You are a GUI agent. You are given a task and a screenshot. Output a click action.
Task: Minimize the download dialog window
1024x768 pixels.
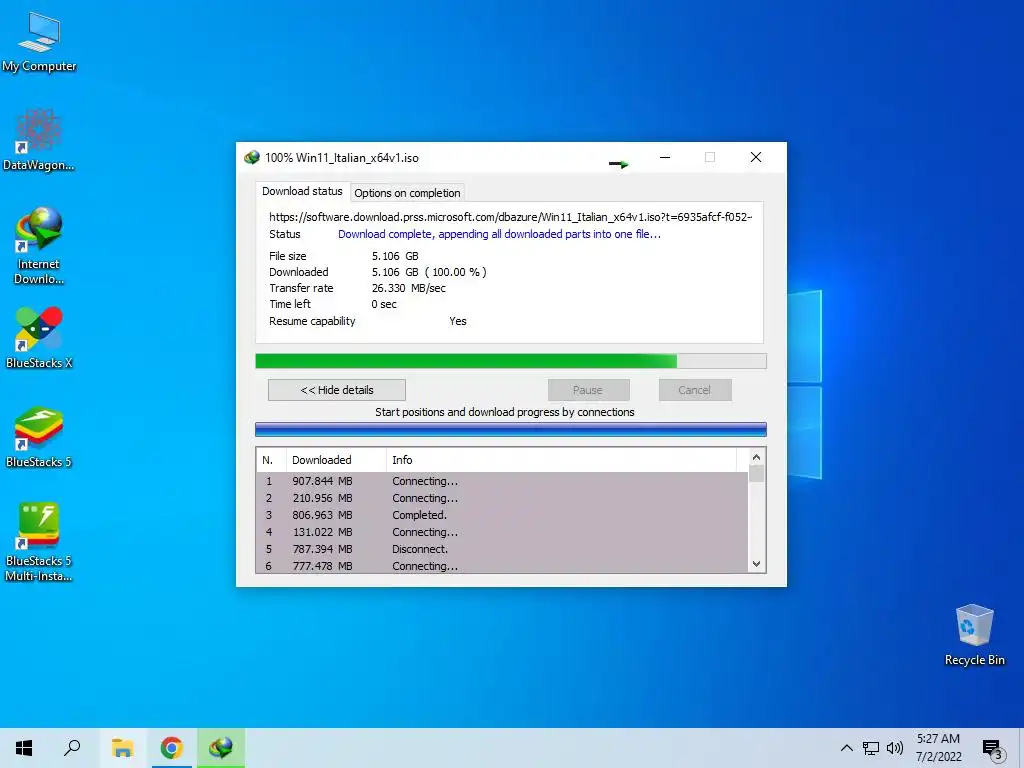(665, 157)
